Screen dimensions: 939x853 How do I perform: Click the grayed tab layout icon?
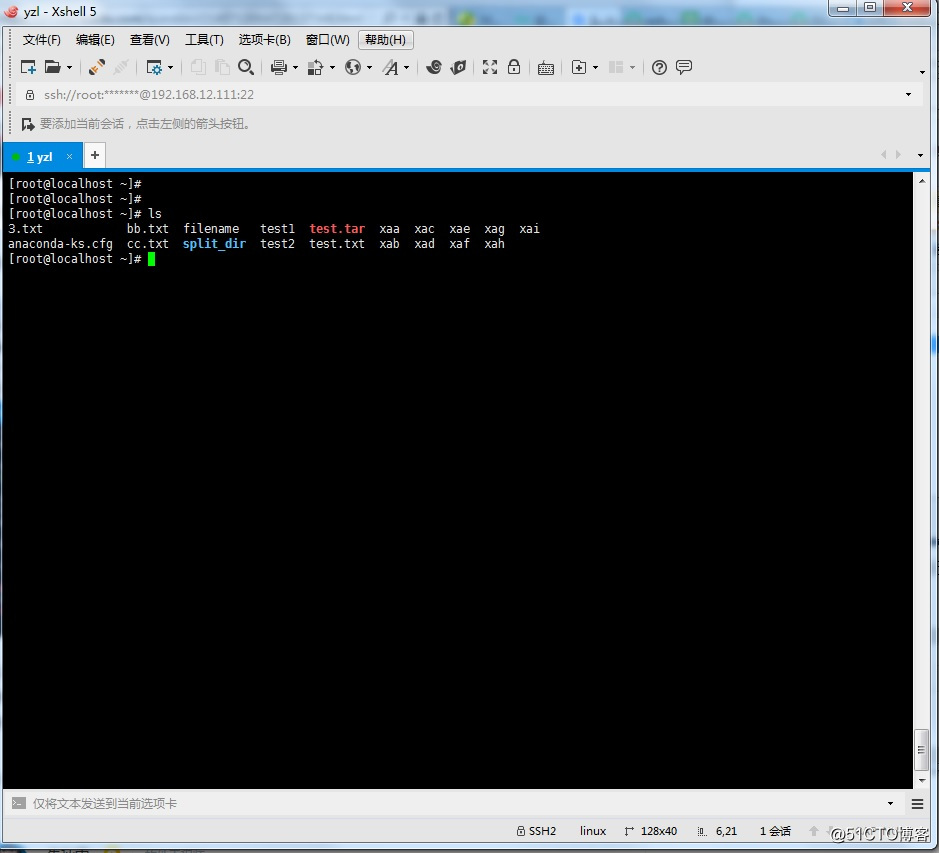[x=616, y=67]
